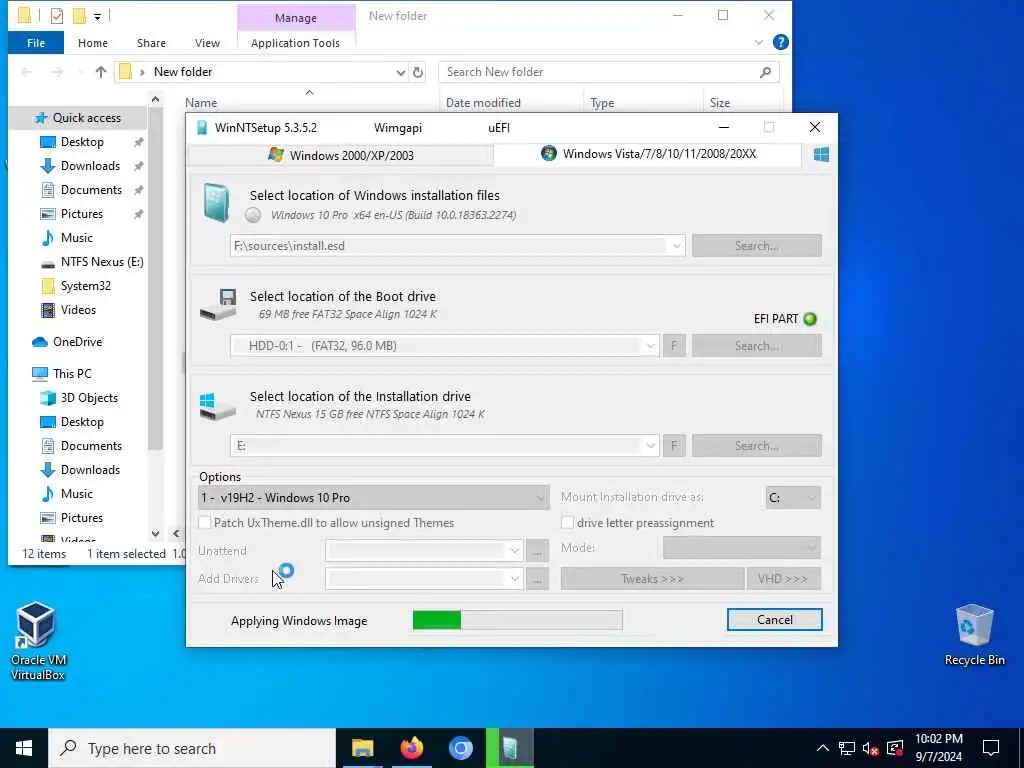
Task: Click the Windows installation files box icon
Action: pos(216,203)
